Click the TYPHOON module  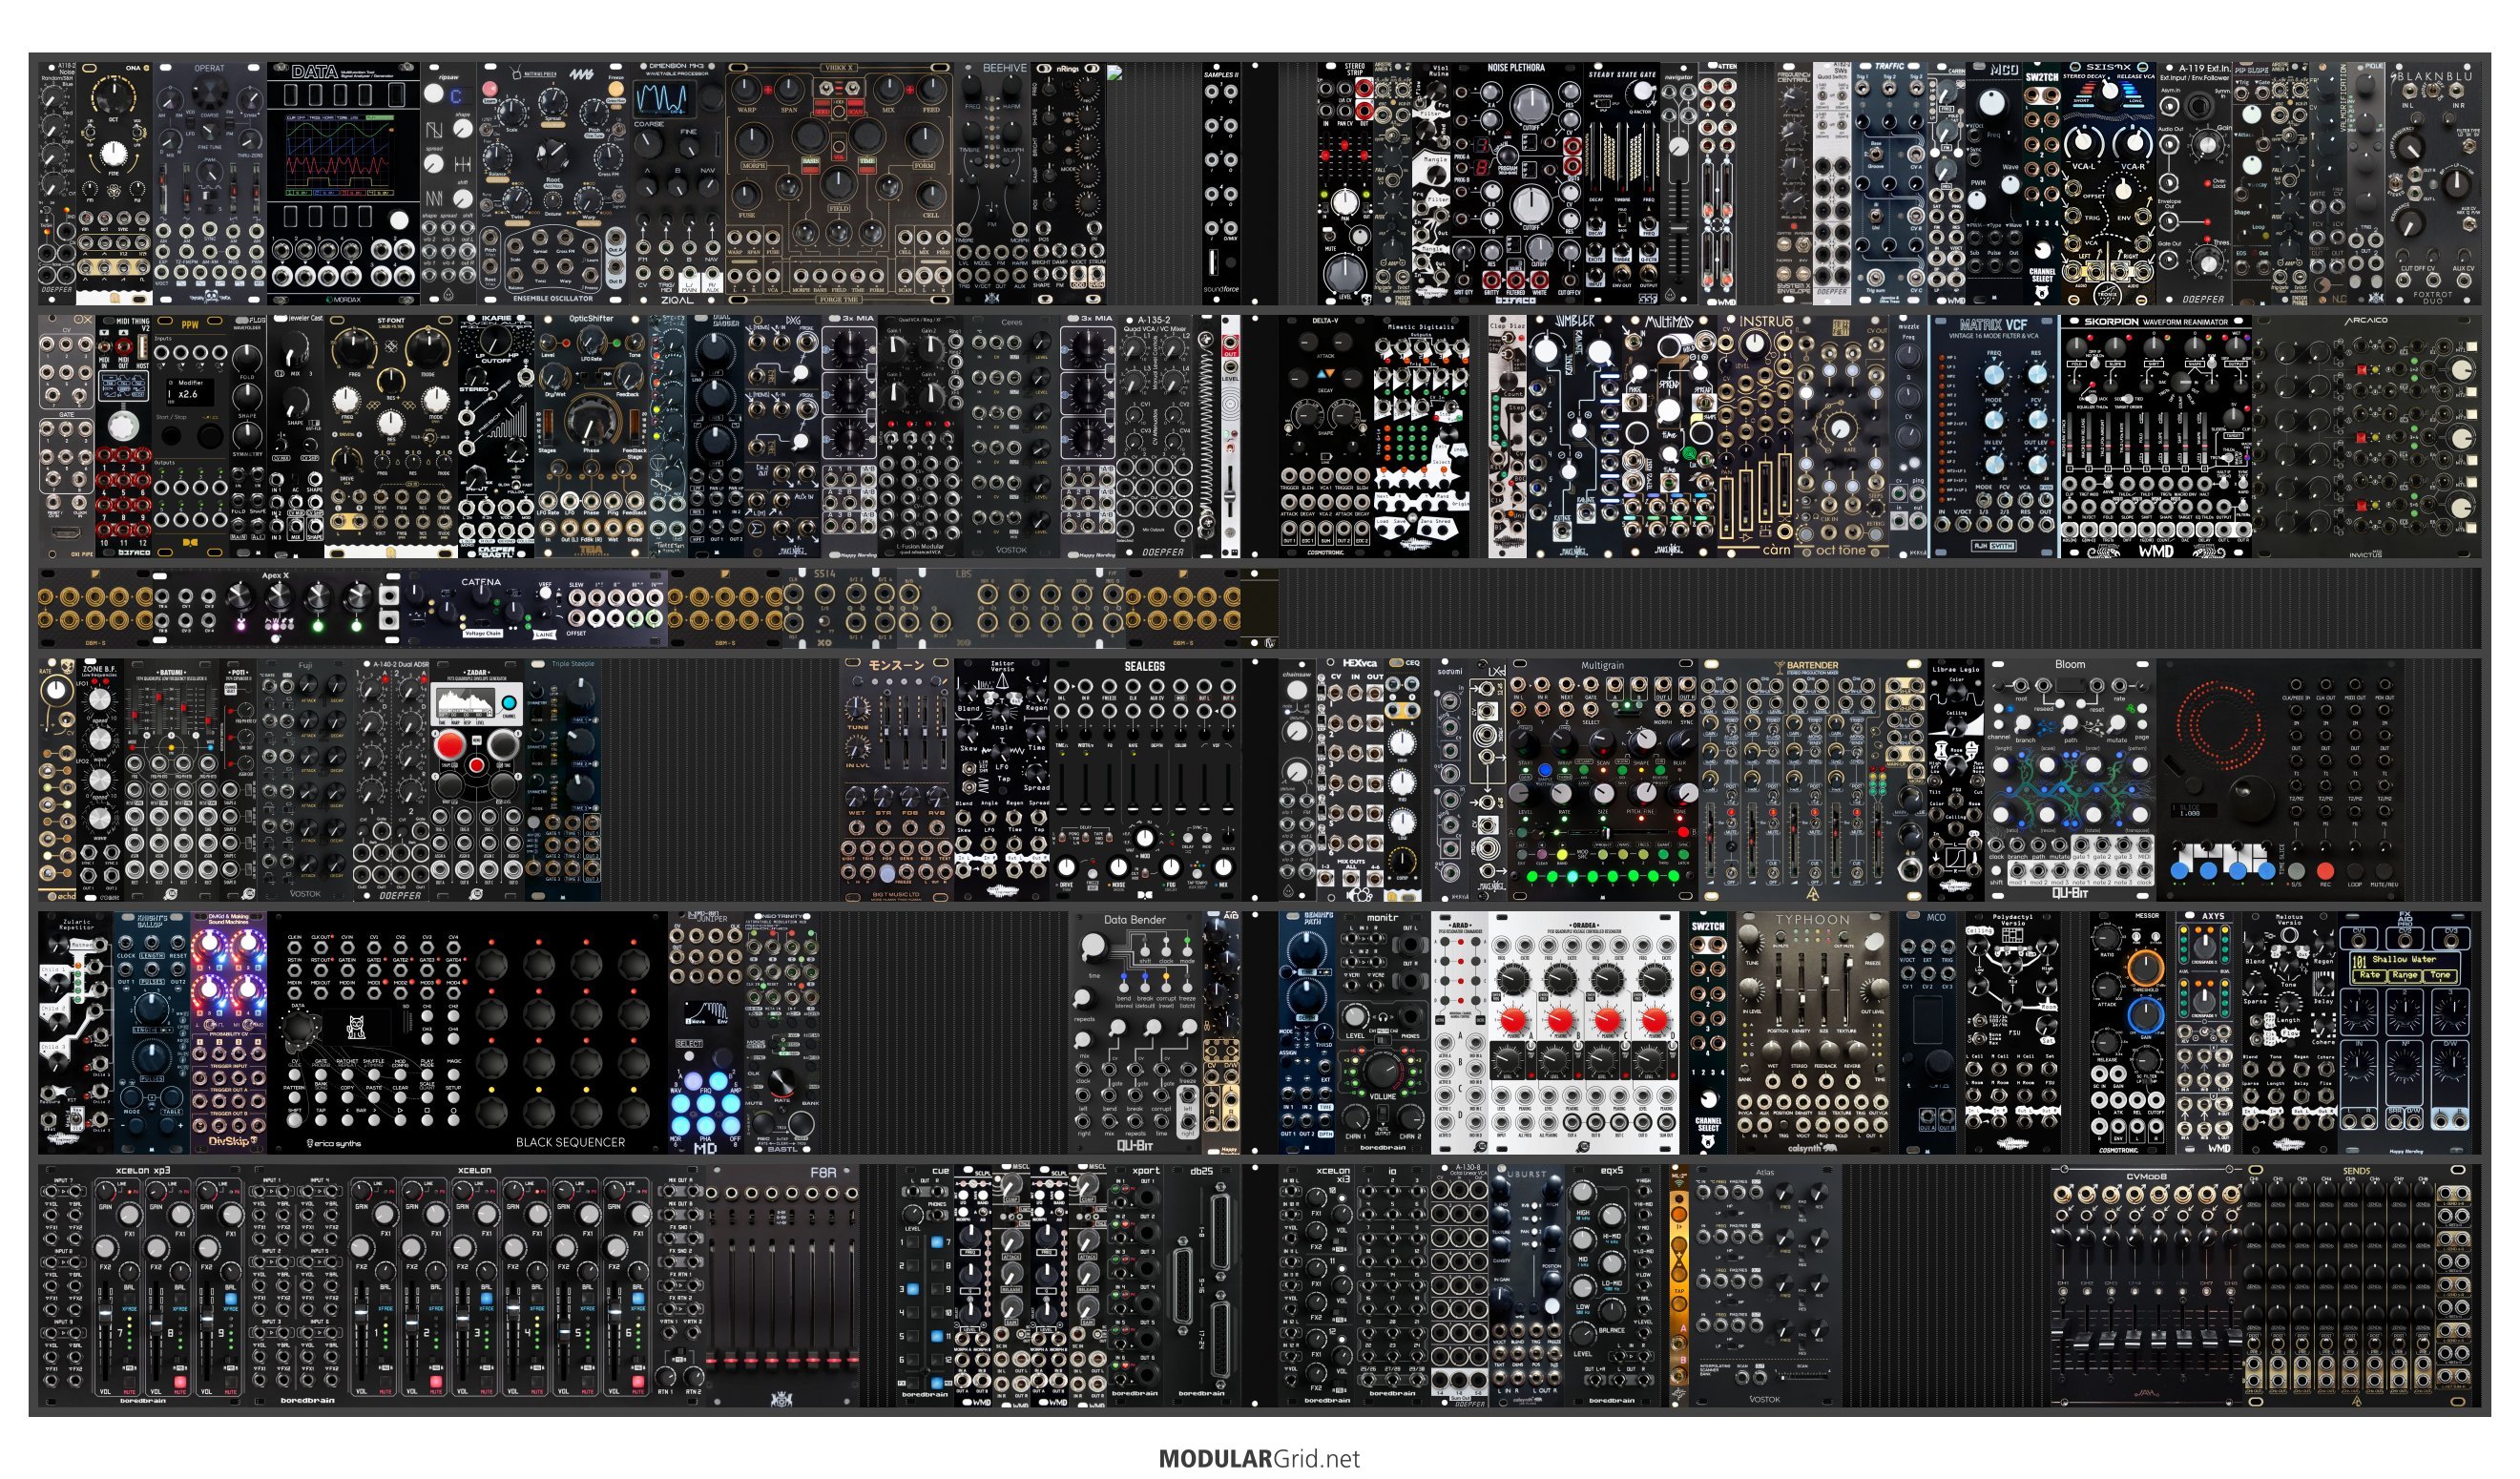[1813, 1032]
